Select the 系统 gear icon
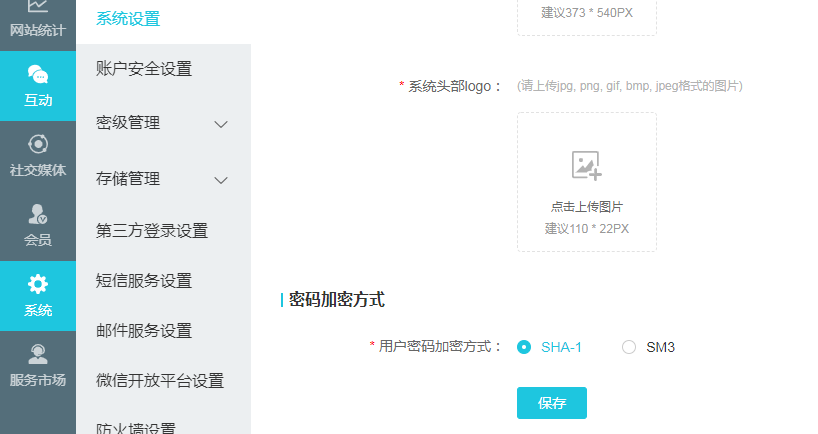This screenshot has width=818, height=434. point(38,284)
